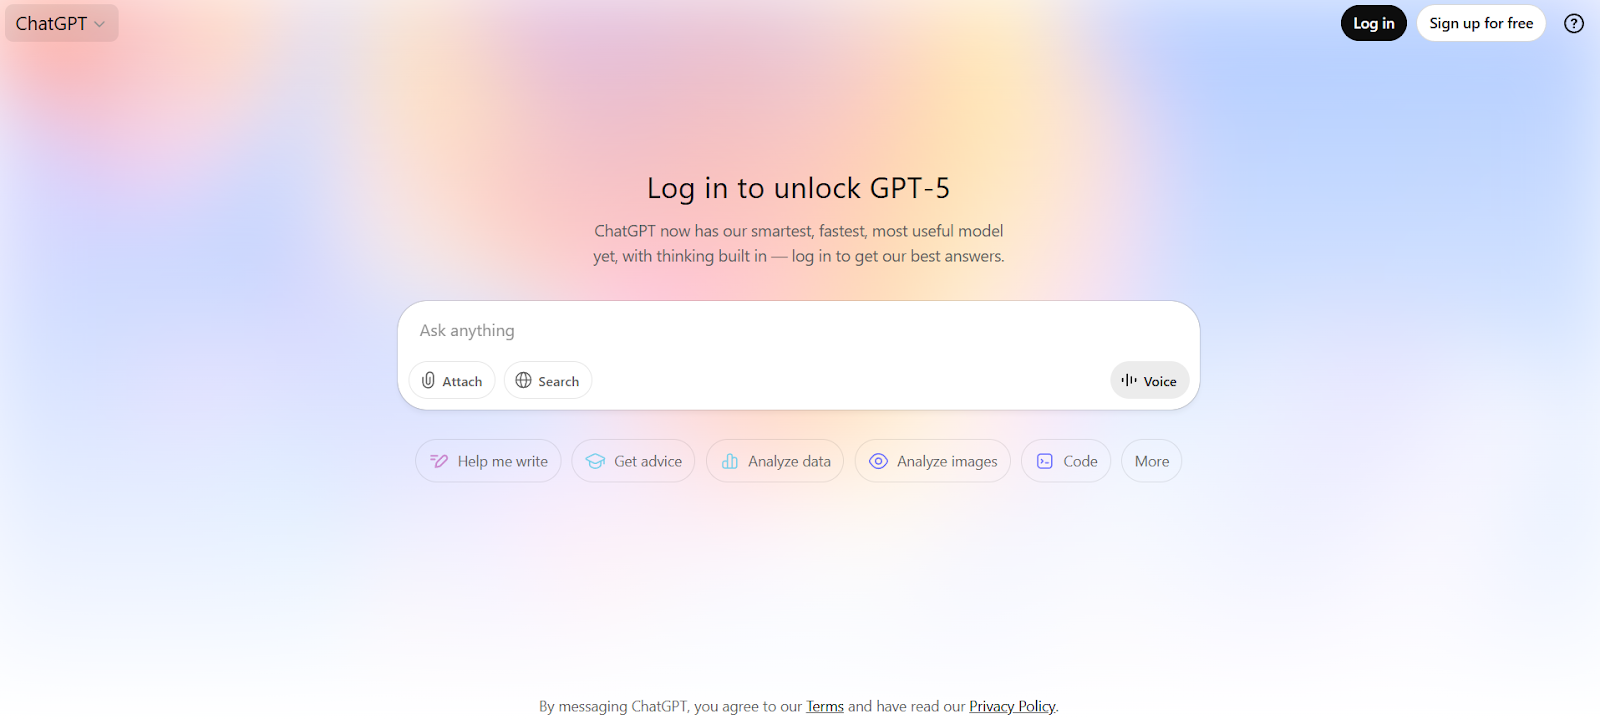Click the pencil icon on Help me write
The height and width of the screenshot is (719, 1600).
439,461
